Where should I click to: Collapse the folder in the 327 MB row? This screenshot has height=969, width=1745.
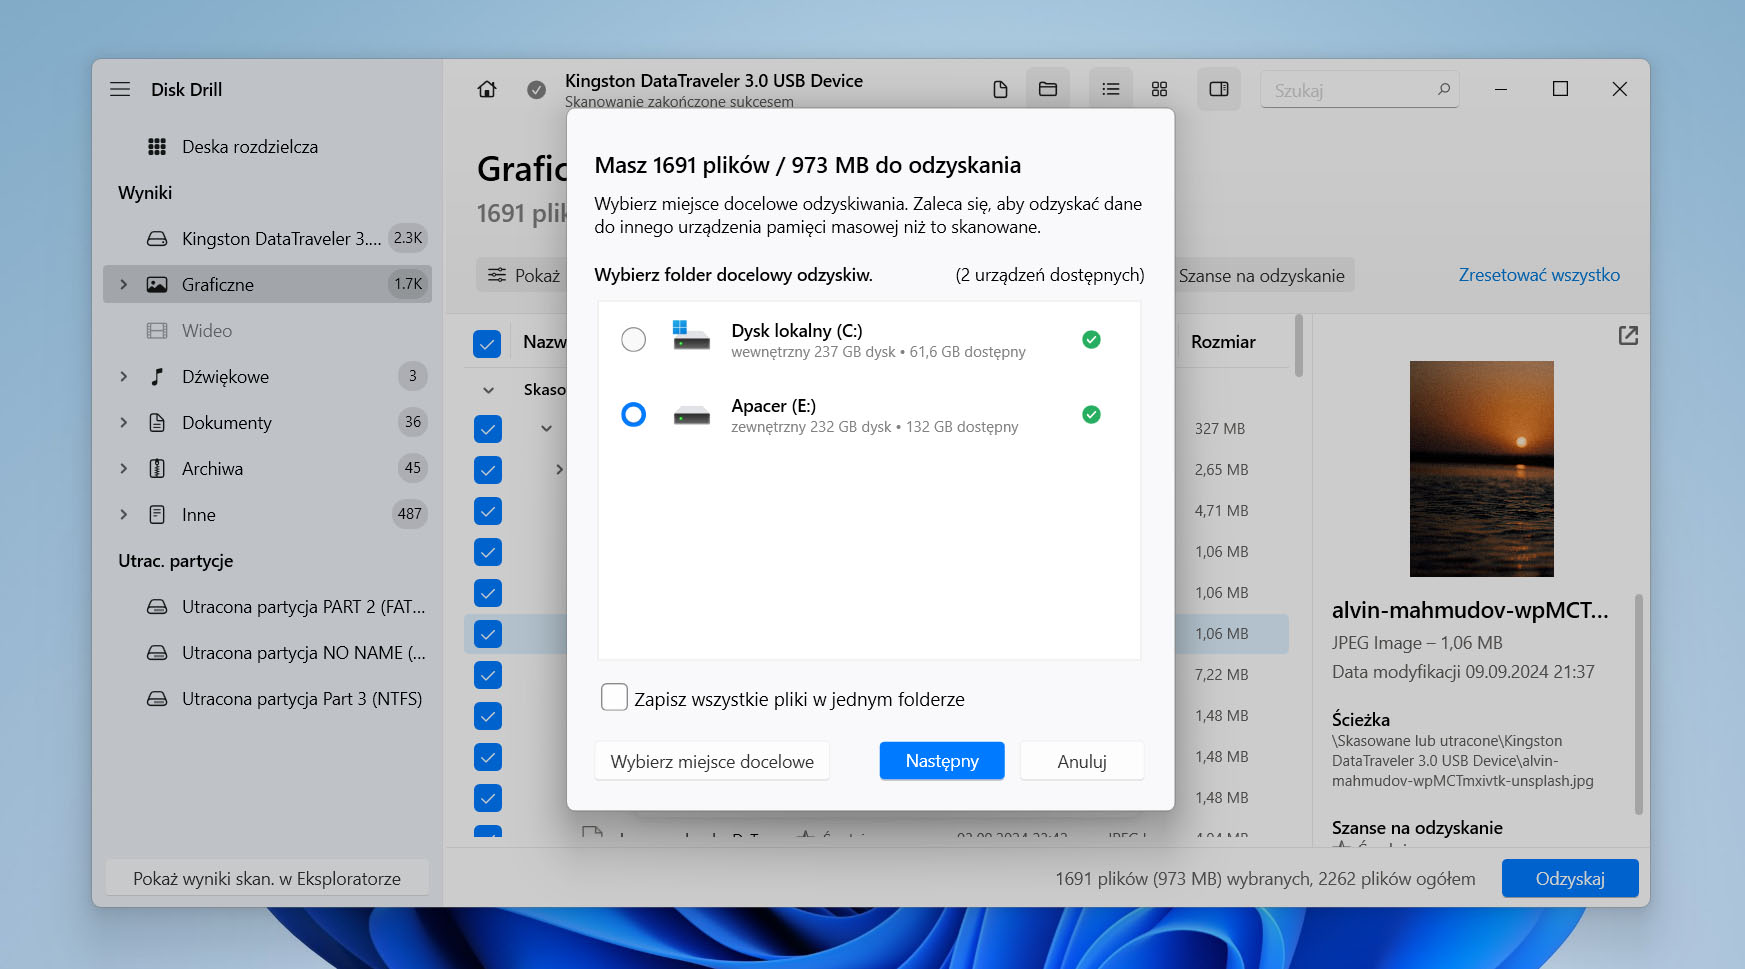(x=546, y=428)
